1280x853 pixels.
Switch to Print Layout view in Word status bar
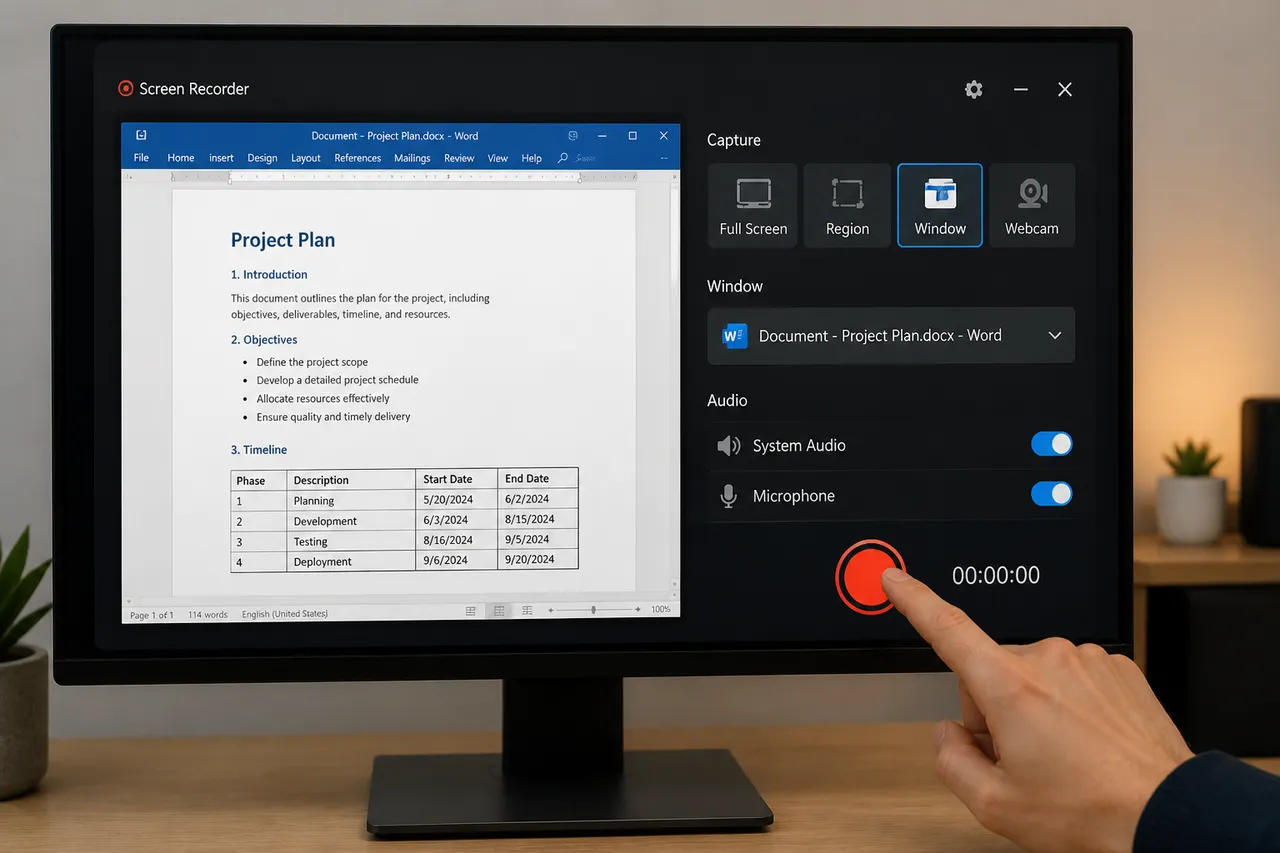click(499, 610)
